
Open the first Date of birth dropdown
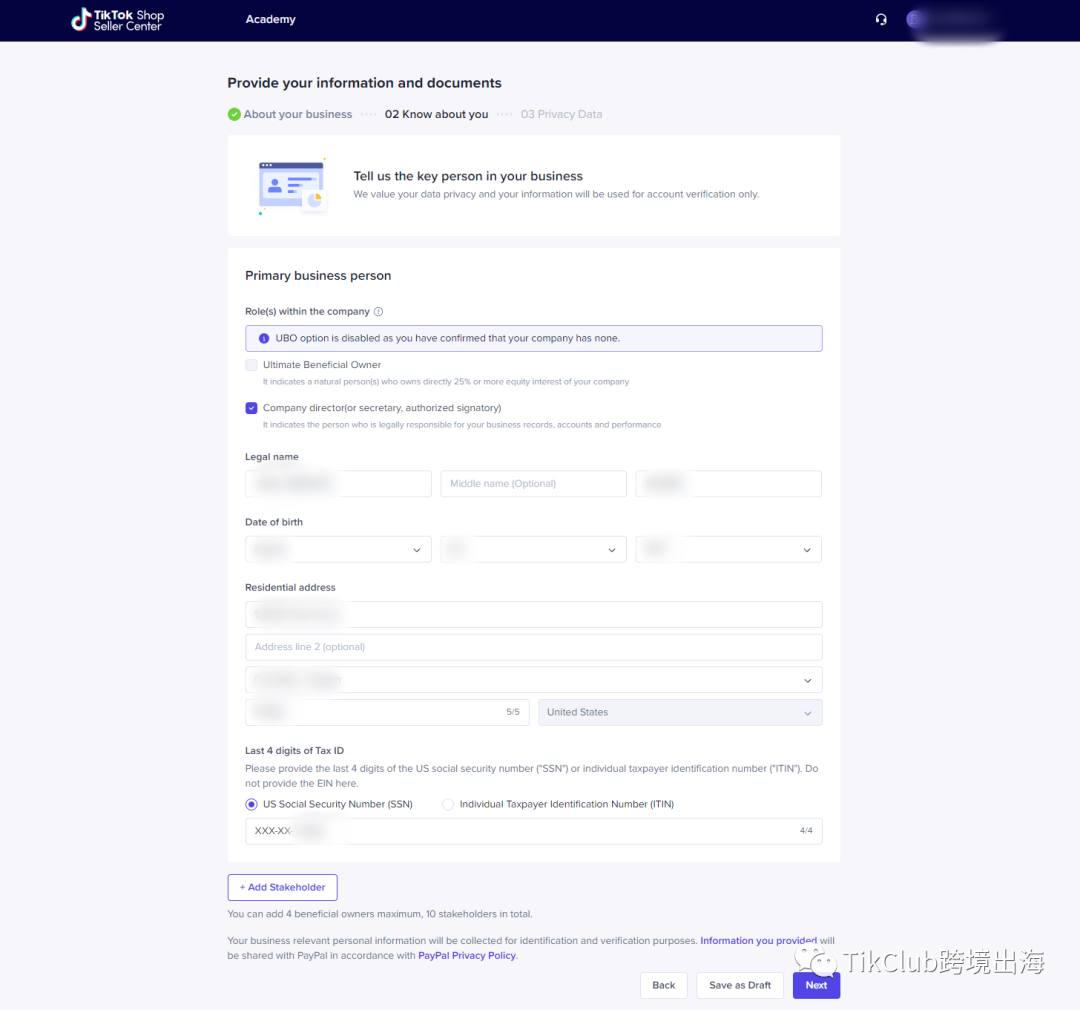338,549
